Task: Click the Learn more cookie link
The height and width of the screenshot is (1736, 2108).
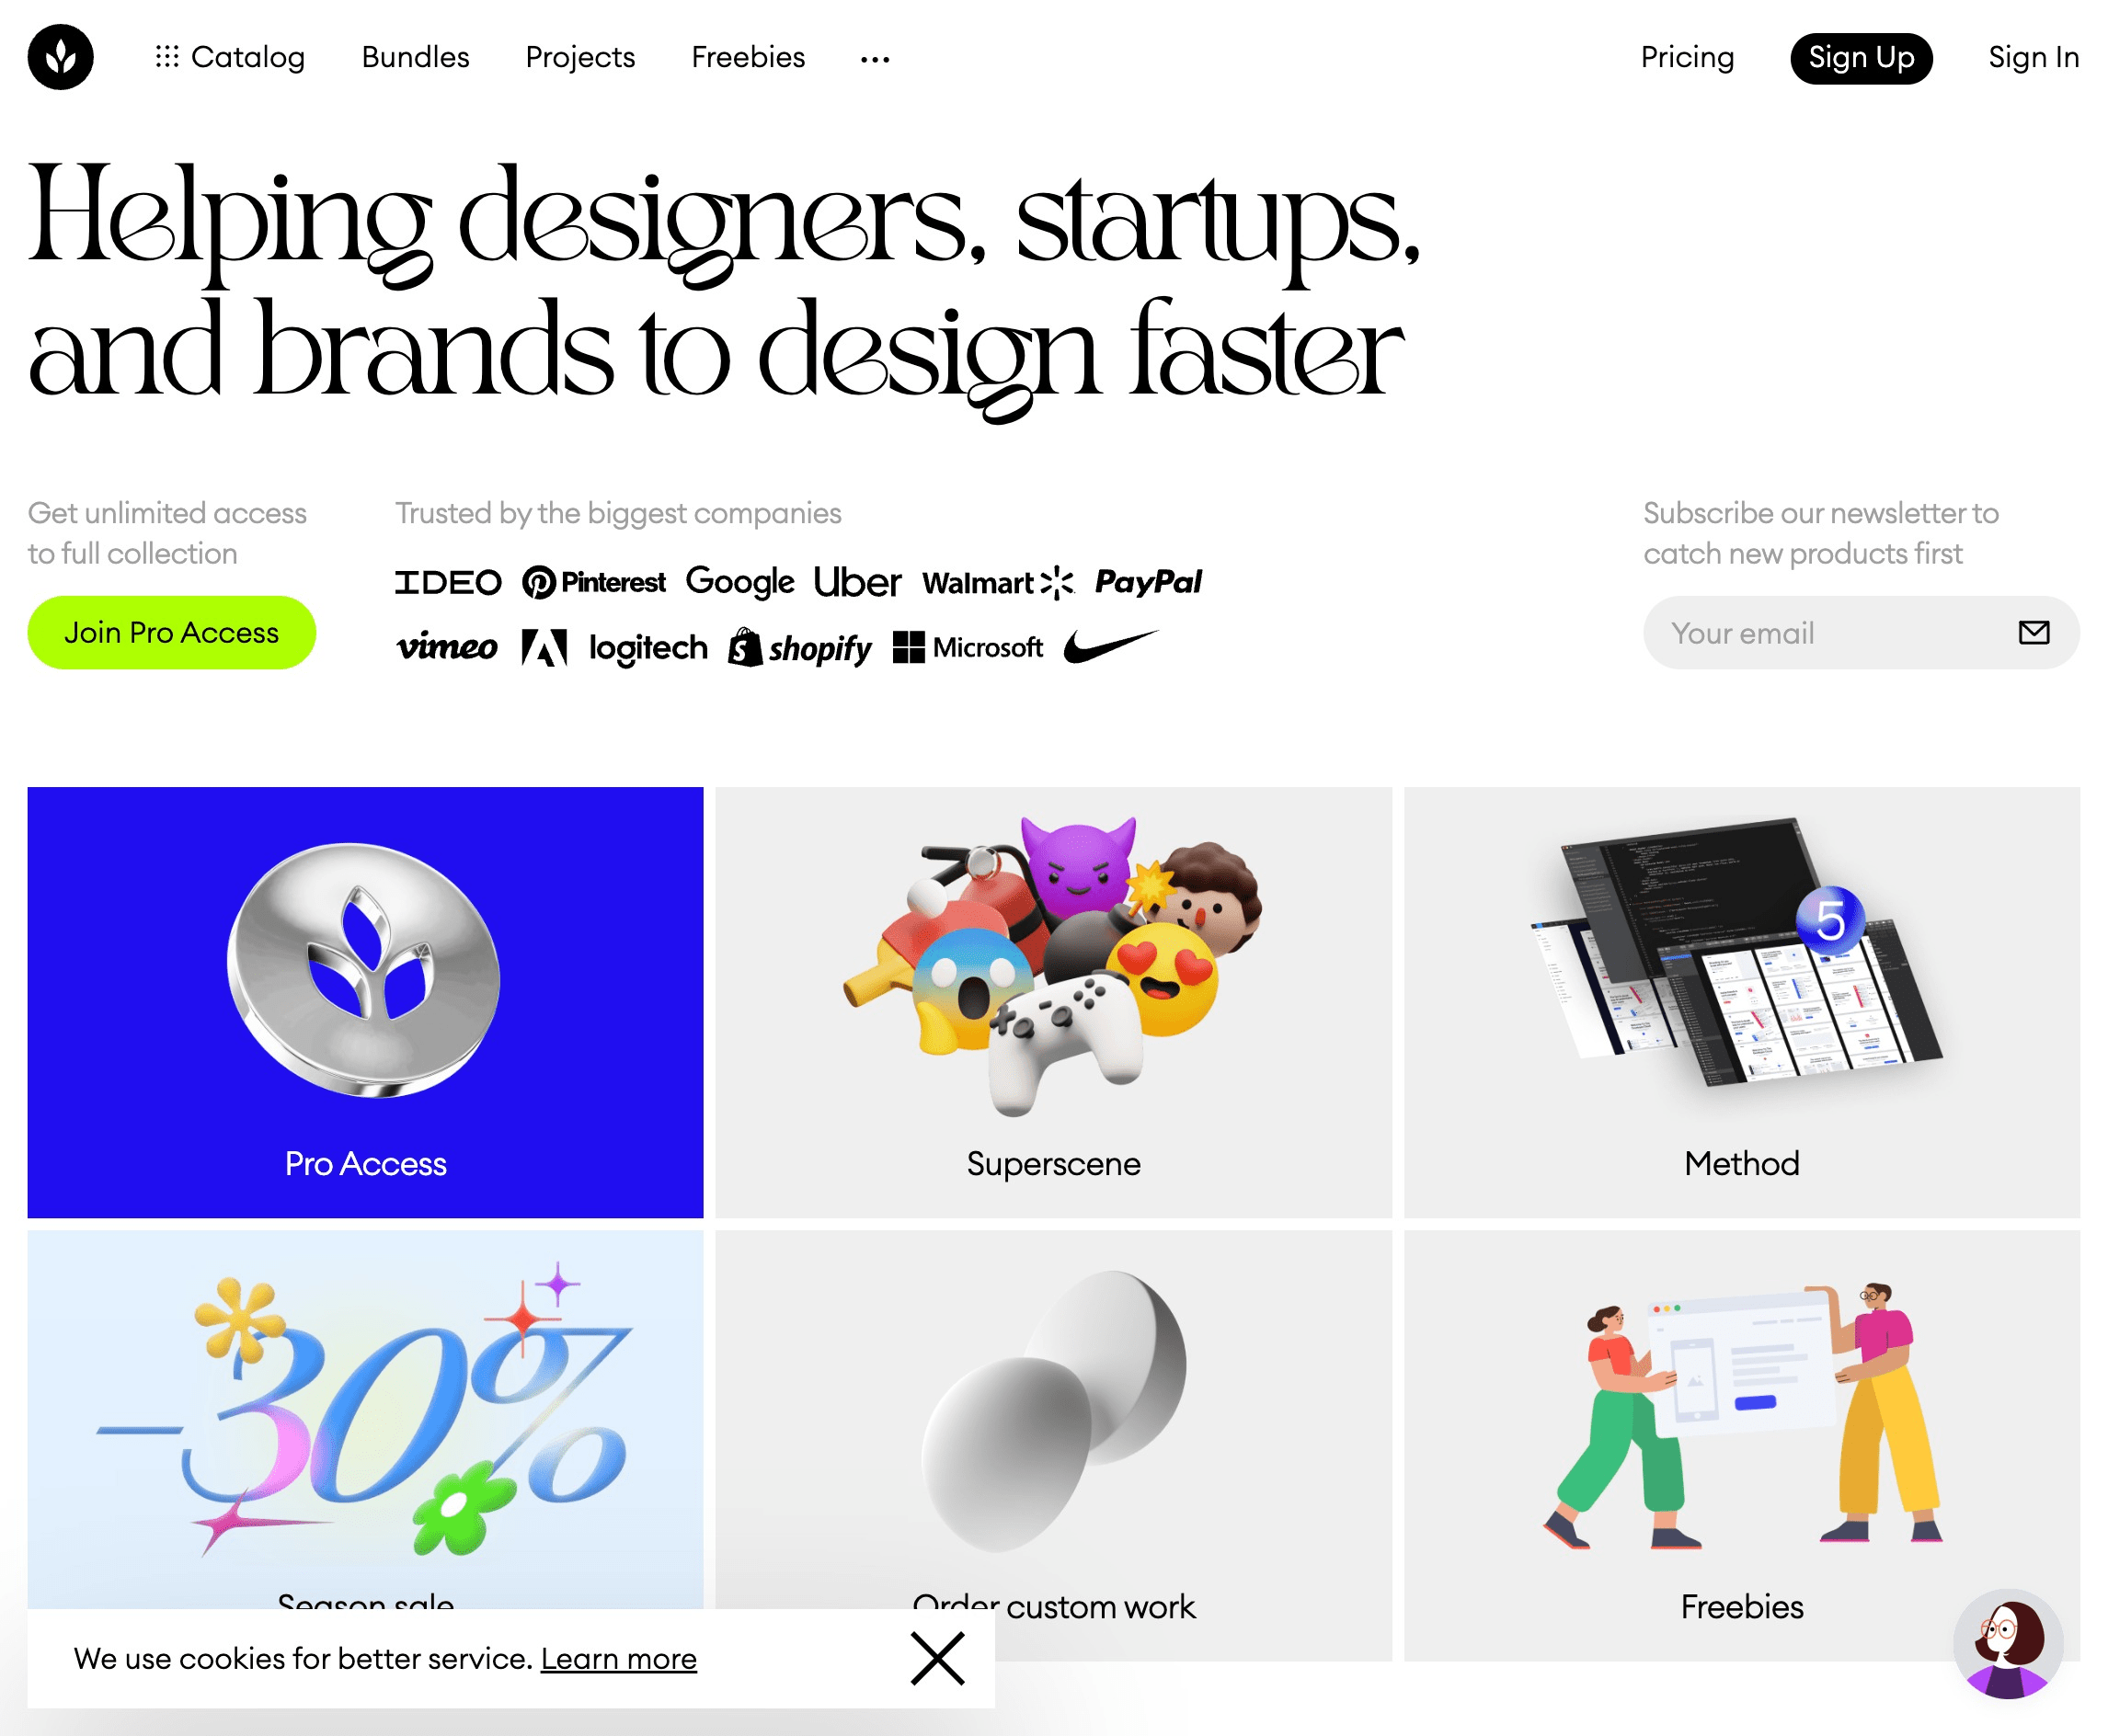Action: [x=620, y=1655]
